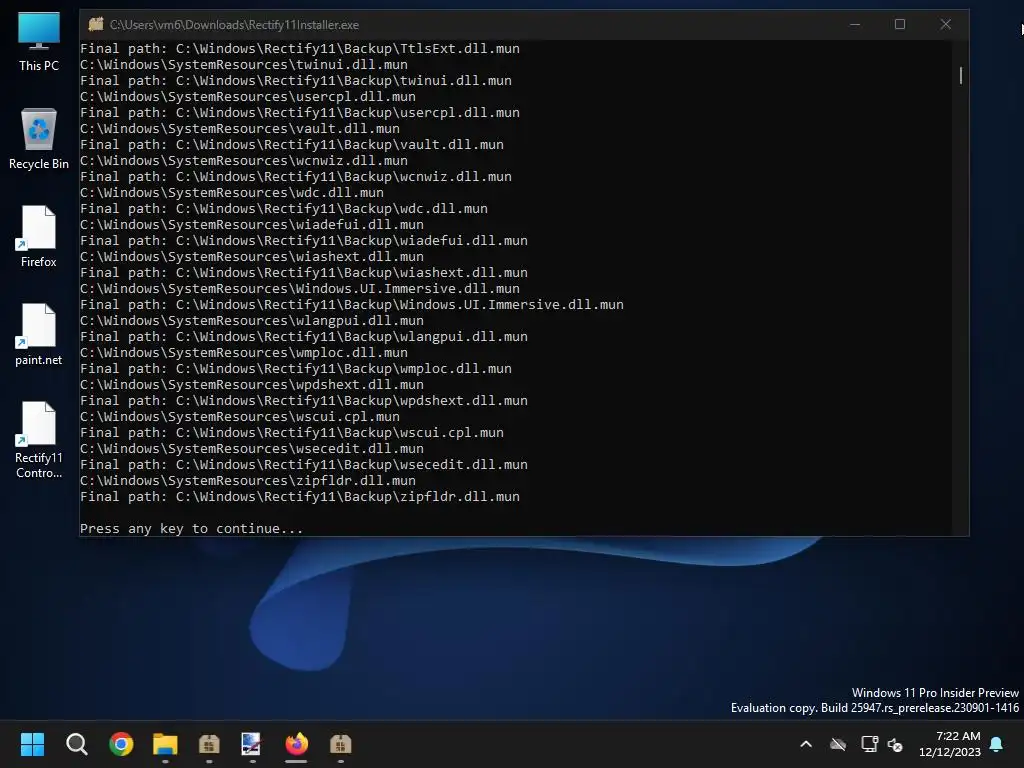
Task: Open the network tray icon
Action: click(869, 744)
